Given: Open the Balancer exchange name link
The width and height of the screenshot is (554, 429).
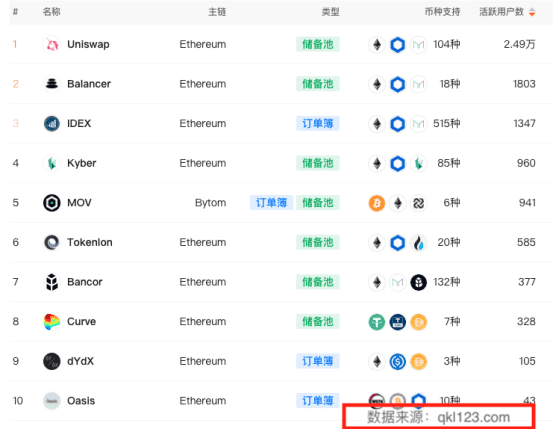Looking at the screenshot, I should 89,84.
